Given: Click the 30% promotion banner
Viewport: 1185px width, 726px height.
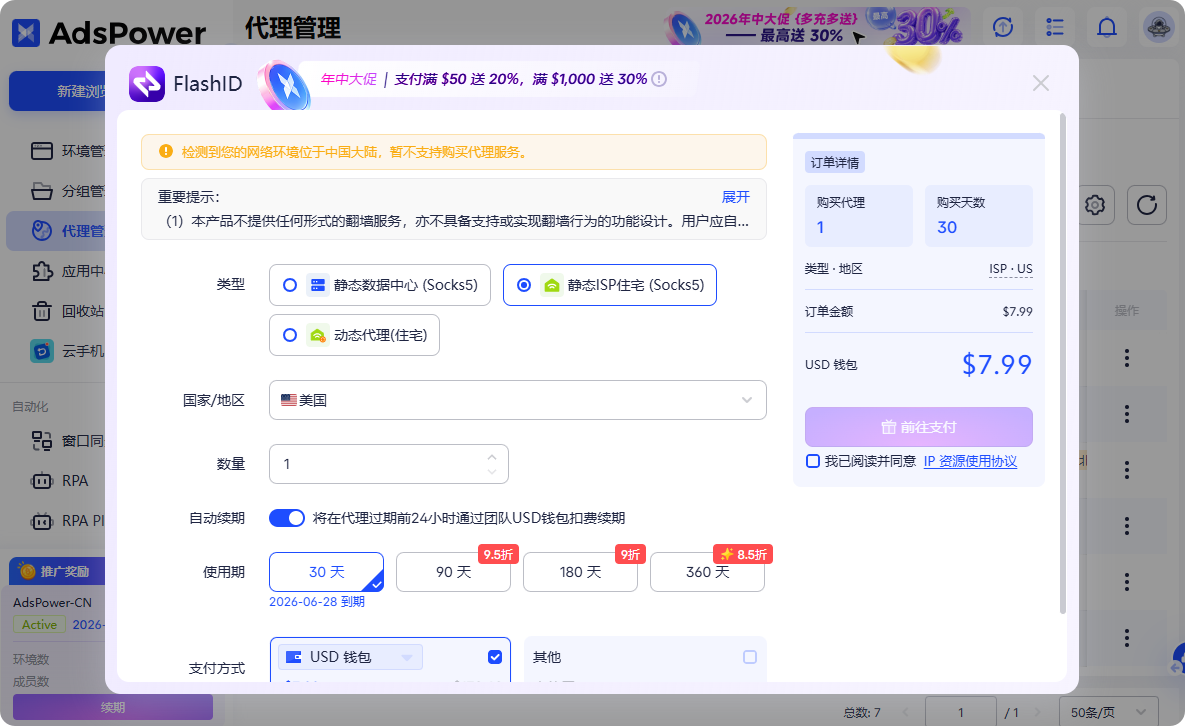Looking at the screenshot, I should [x=816, y=27].
